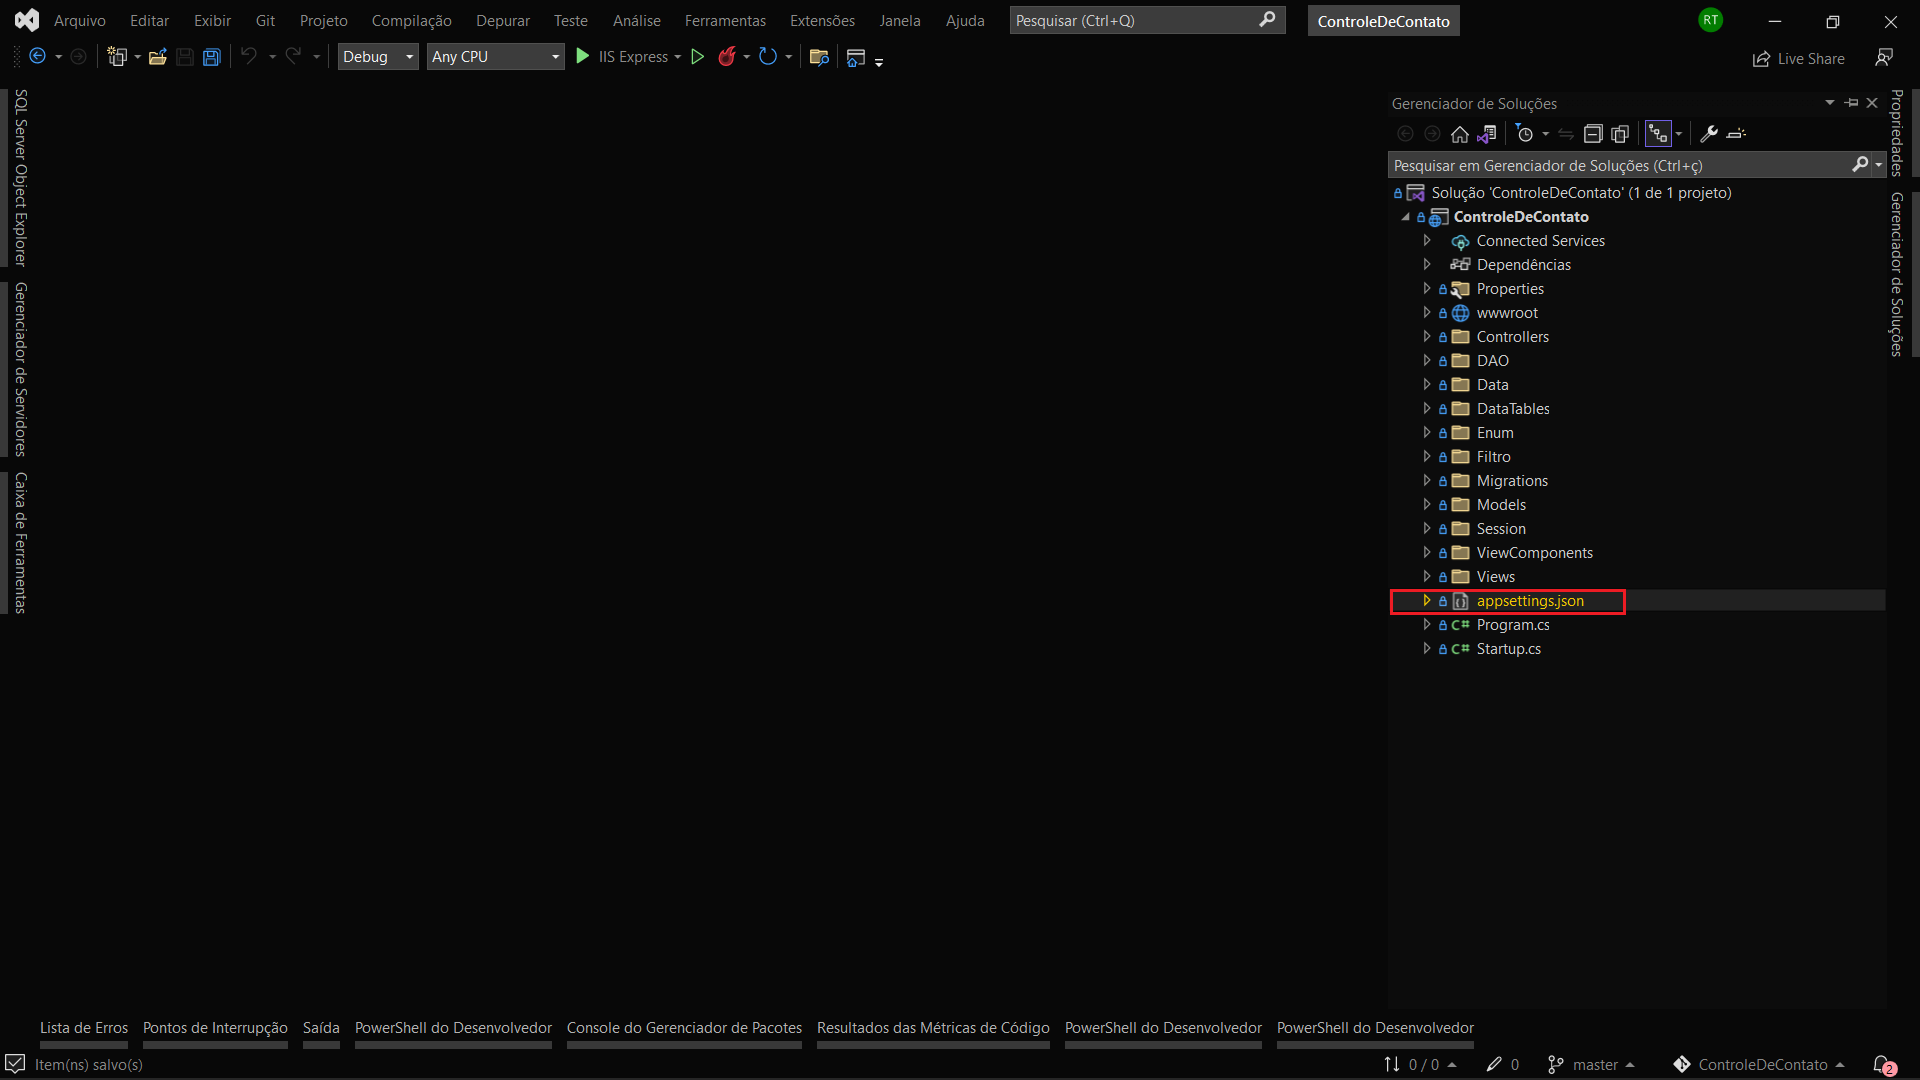Click the Find in Files folder icon
This screenshot has height=1080, width=1920.
tap(819, 57)
